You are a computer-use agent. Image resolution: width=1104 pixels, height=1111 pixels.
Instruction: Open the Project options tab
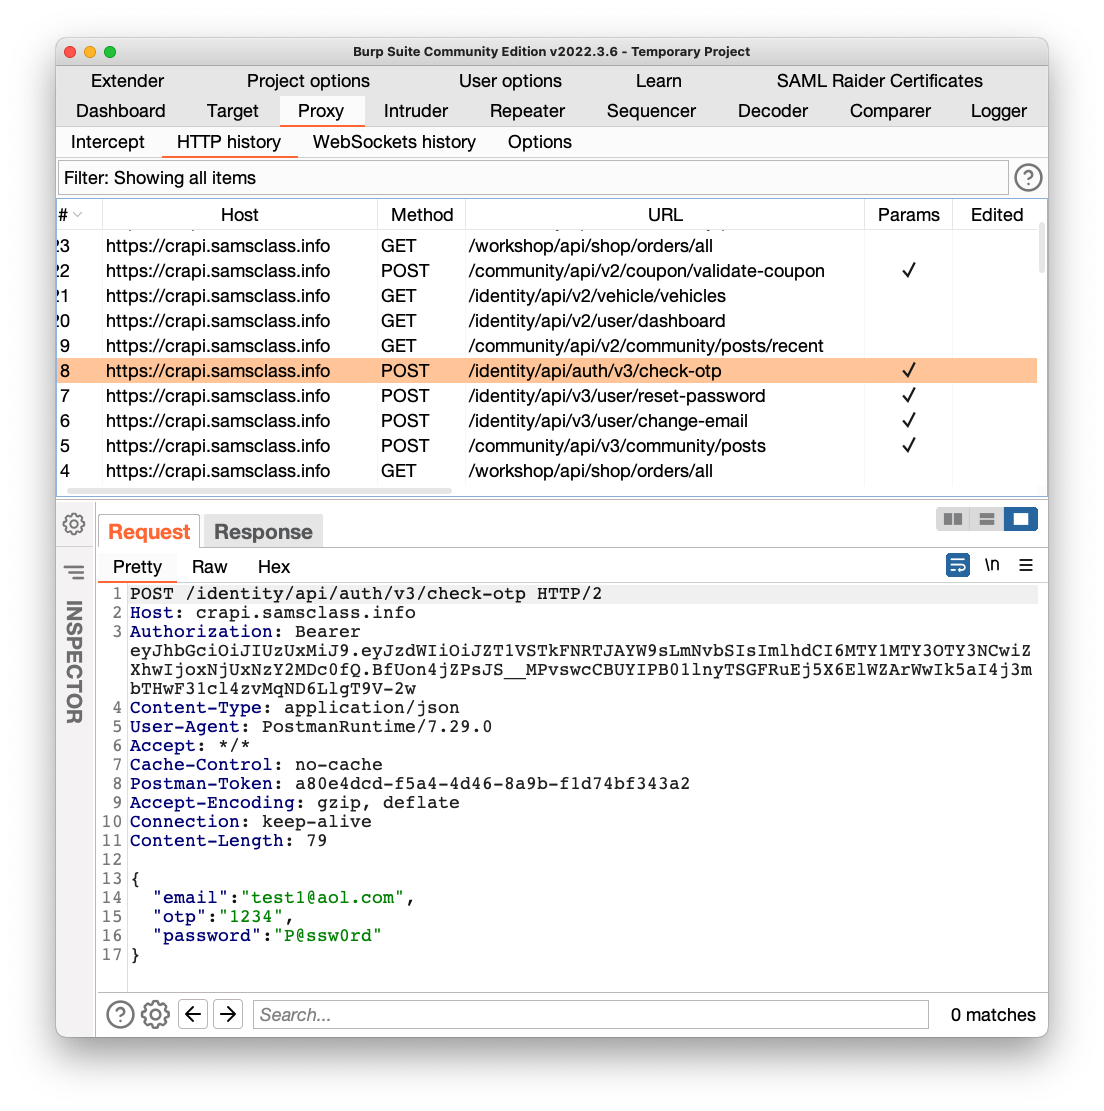pyautogui.click(x=308, y=81)
